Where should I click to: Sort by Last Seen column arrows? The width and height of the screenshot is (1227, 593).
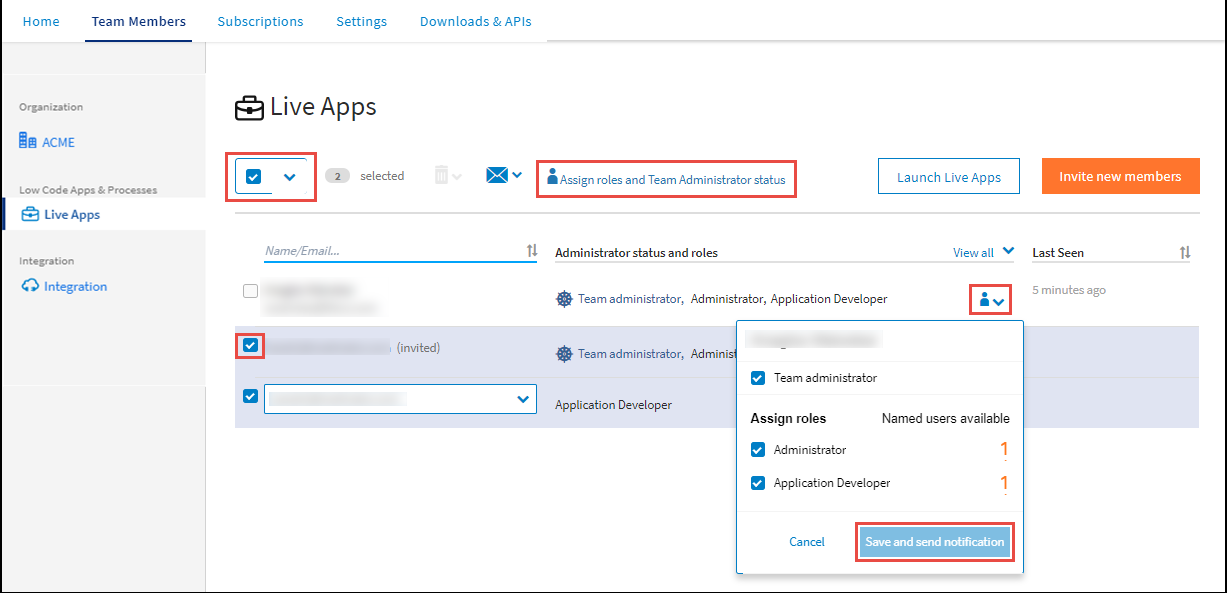coord(1185,253)
